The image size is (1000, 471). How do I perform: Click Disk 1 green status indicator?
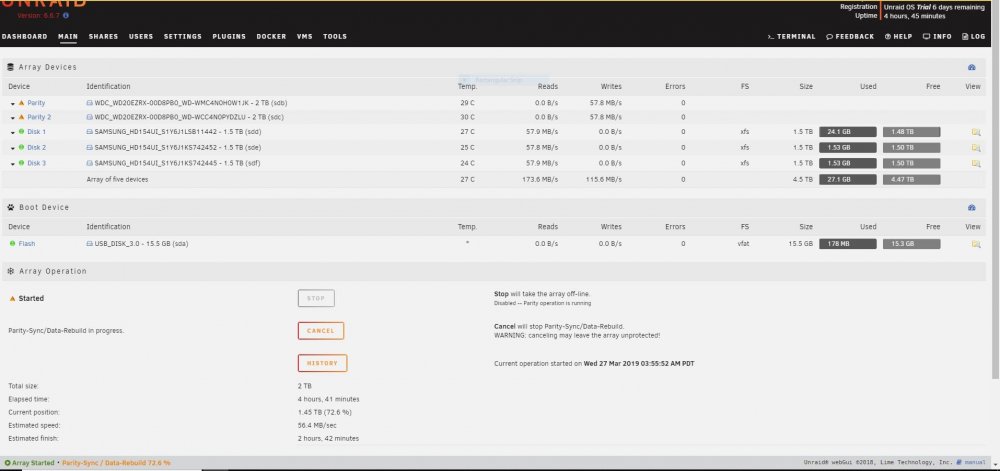tap(21, 132)
